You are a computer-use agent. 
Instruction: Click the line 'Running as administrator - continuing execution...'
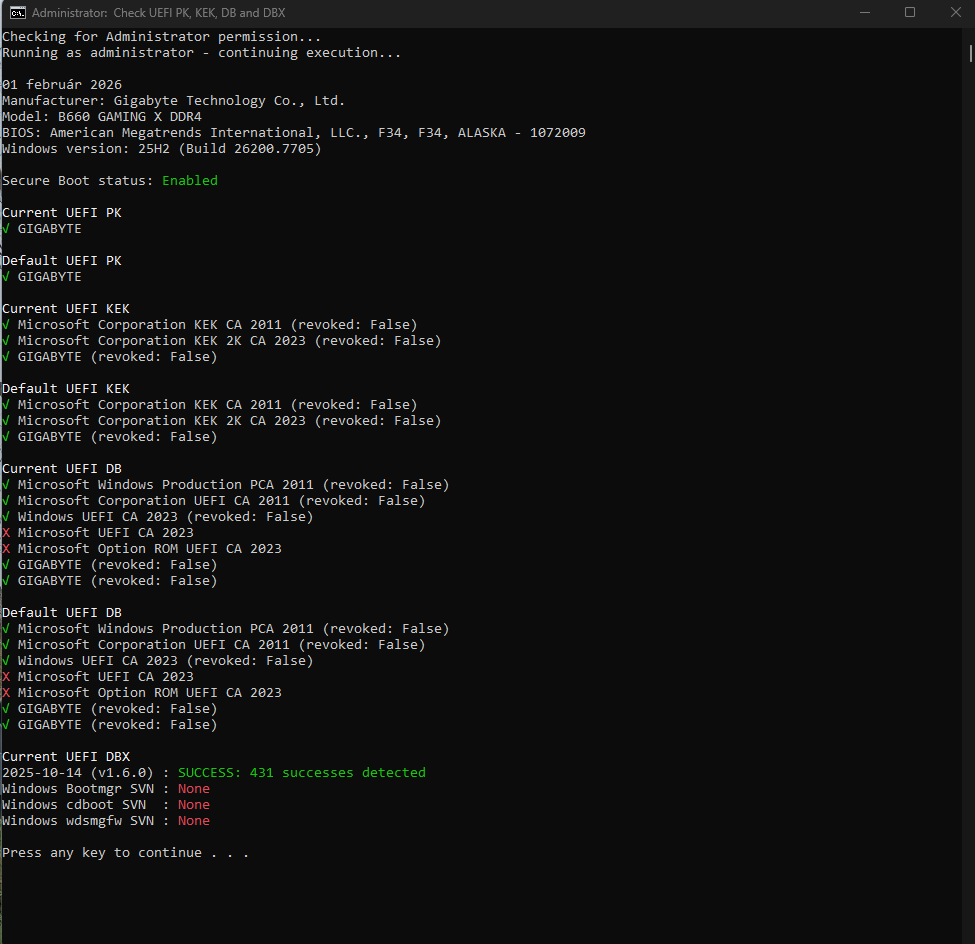click(x=201, y=53)
